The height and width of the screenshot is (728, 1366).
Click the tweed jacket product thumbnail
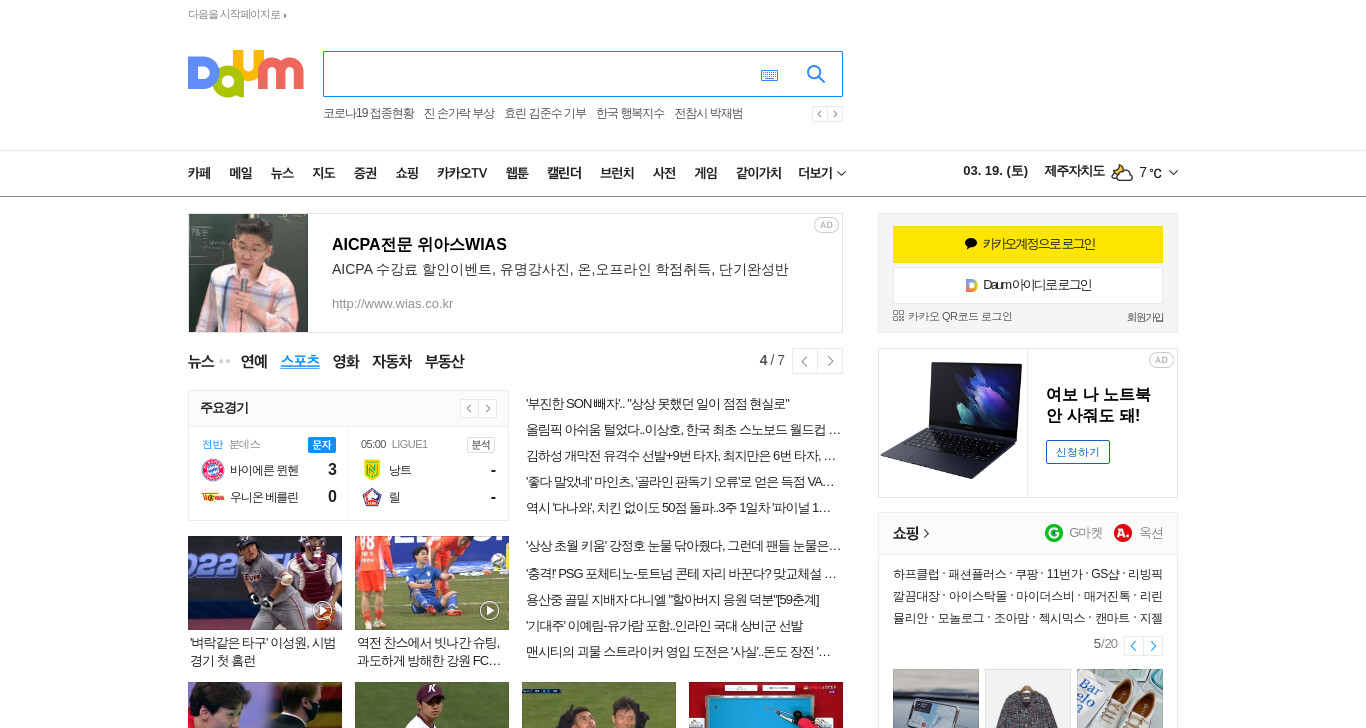tap(1028, 698)
